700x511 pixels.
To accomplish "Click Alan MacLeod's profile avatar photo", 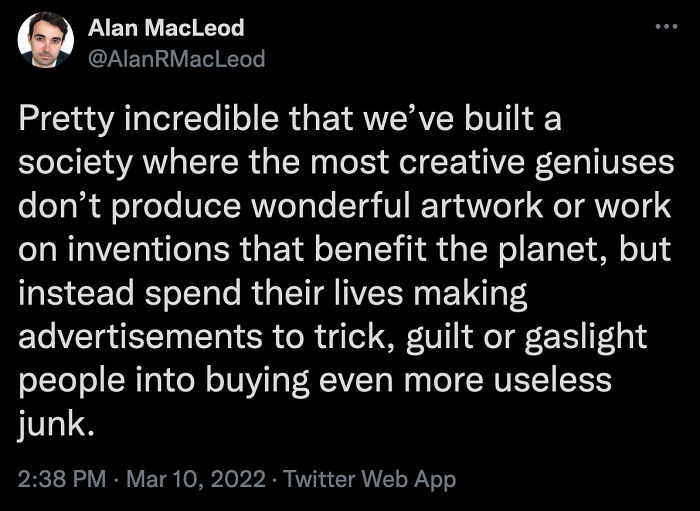I will [46, 40].
